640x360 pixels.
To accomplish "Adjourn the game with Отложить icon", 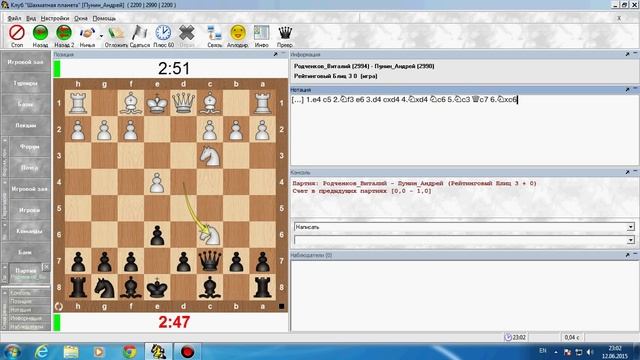I will tap(116, 33).
